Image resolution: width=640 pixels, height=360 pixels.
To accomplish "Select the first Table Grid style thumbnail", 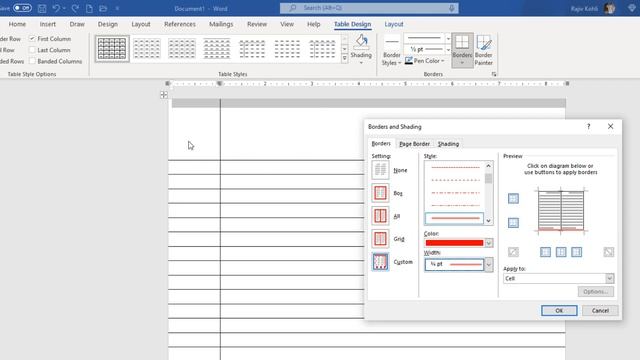I will pos(112,49).
